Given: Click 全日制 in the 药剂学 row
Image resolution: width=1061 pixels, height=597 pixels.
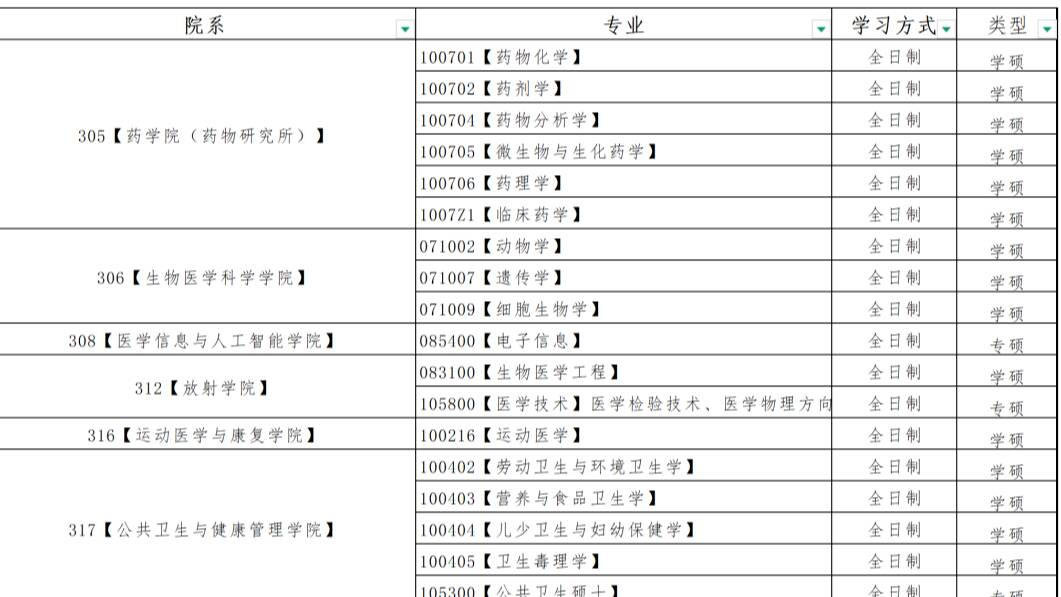Looking at the screenshot, I should click(894, 88).
